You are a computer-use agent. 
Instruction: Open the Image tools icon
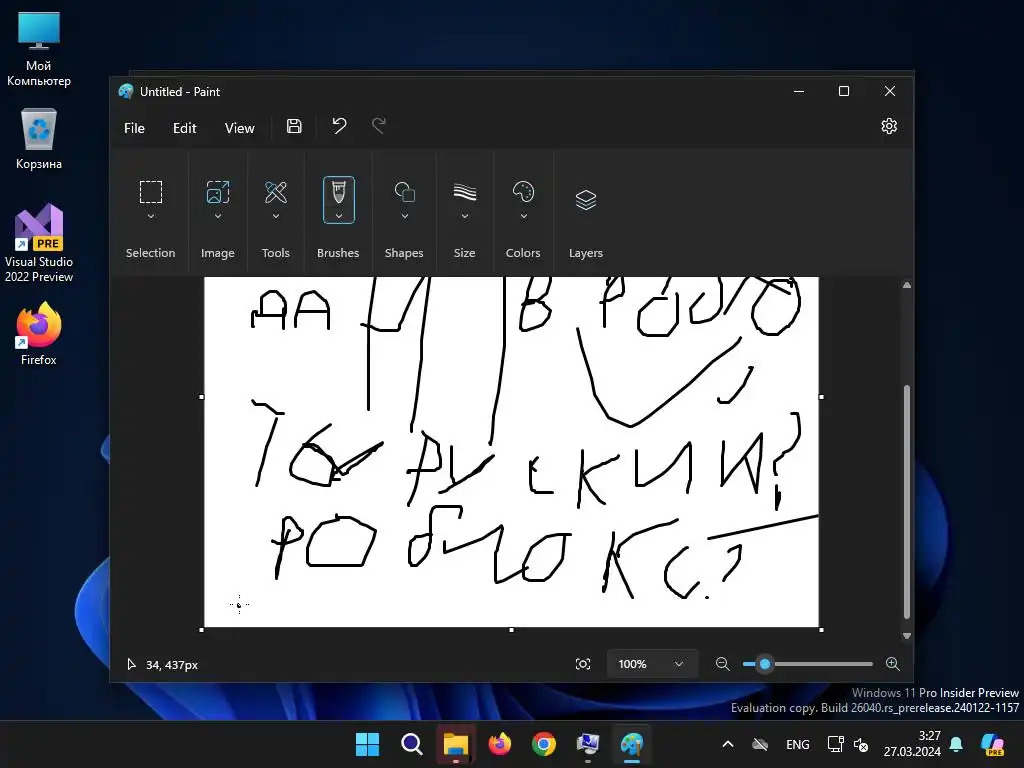(x=217, y=192)
